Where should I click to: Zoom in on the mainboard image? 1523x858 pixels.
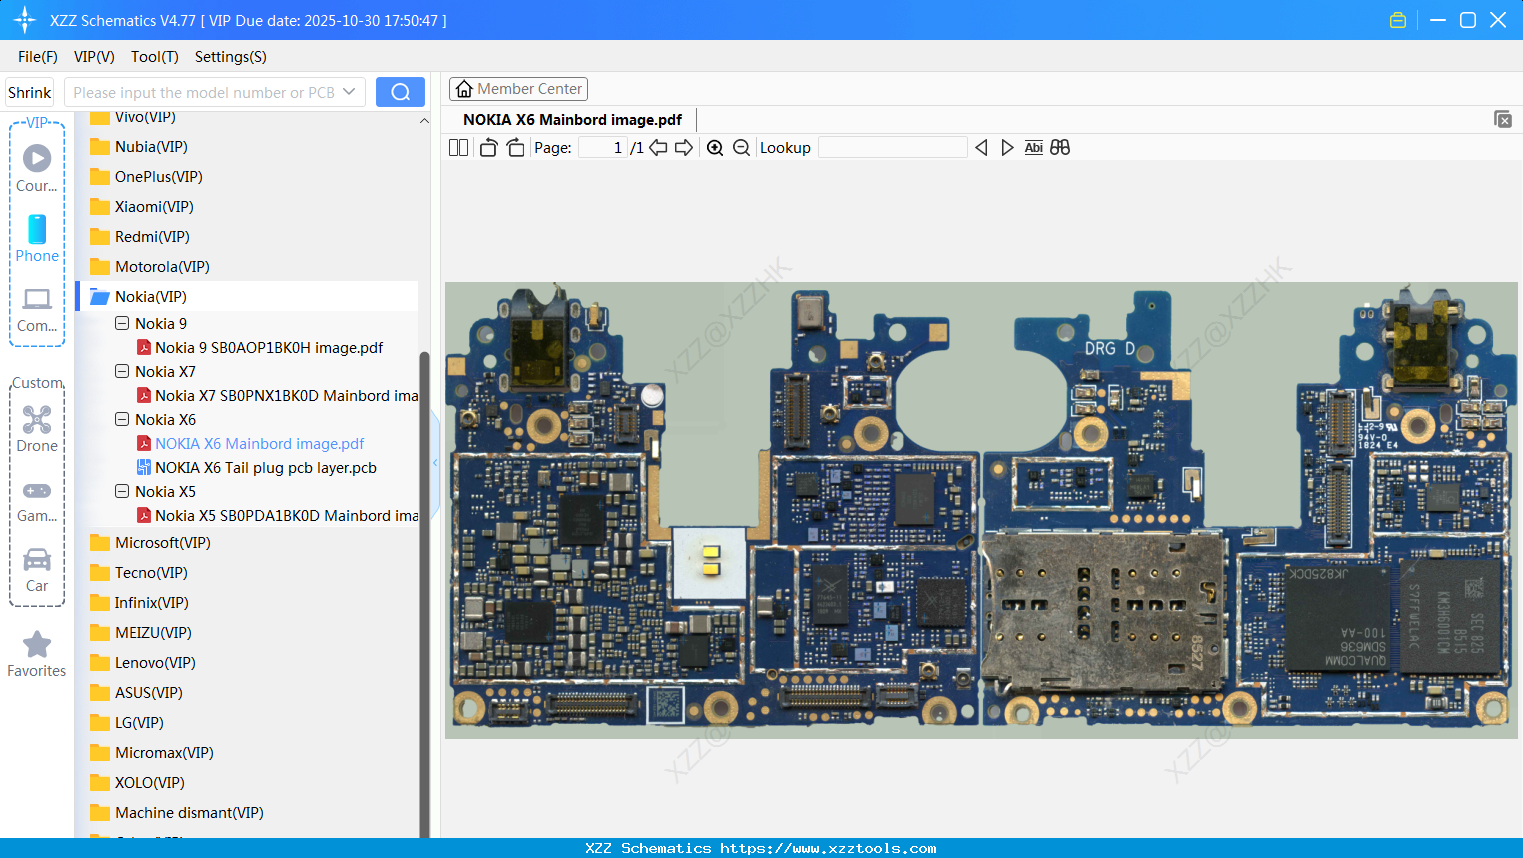click(715, 148)
